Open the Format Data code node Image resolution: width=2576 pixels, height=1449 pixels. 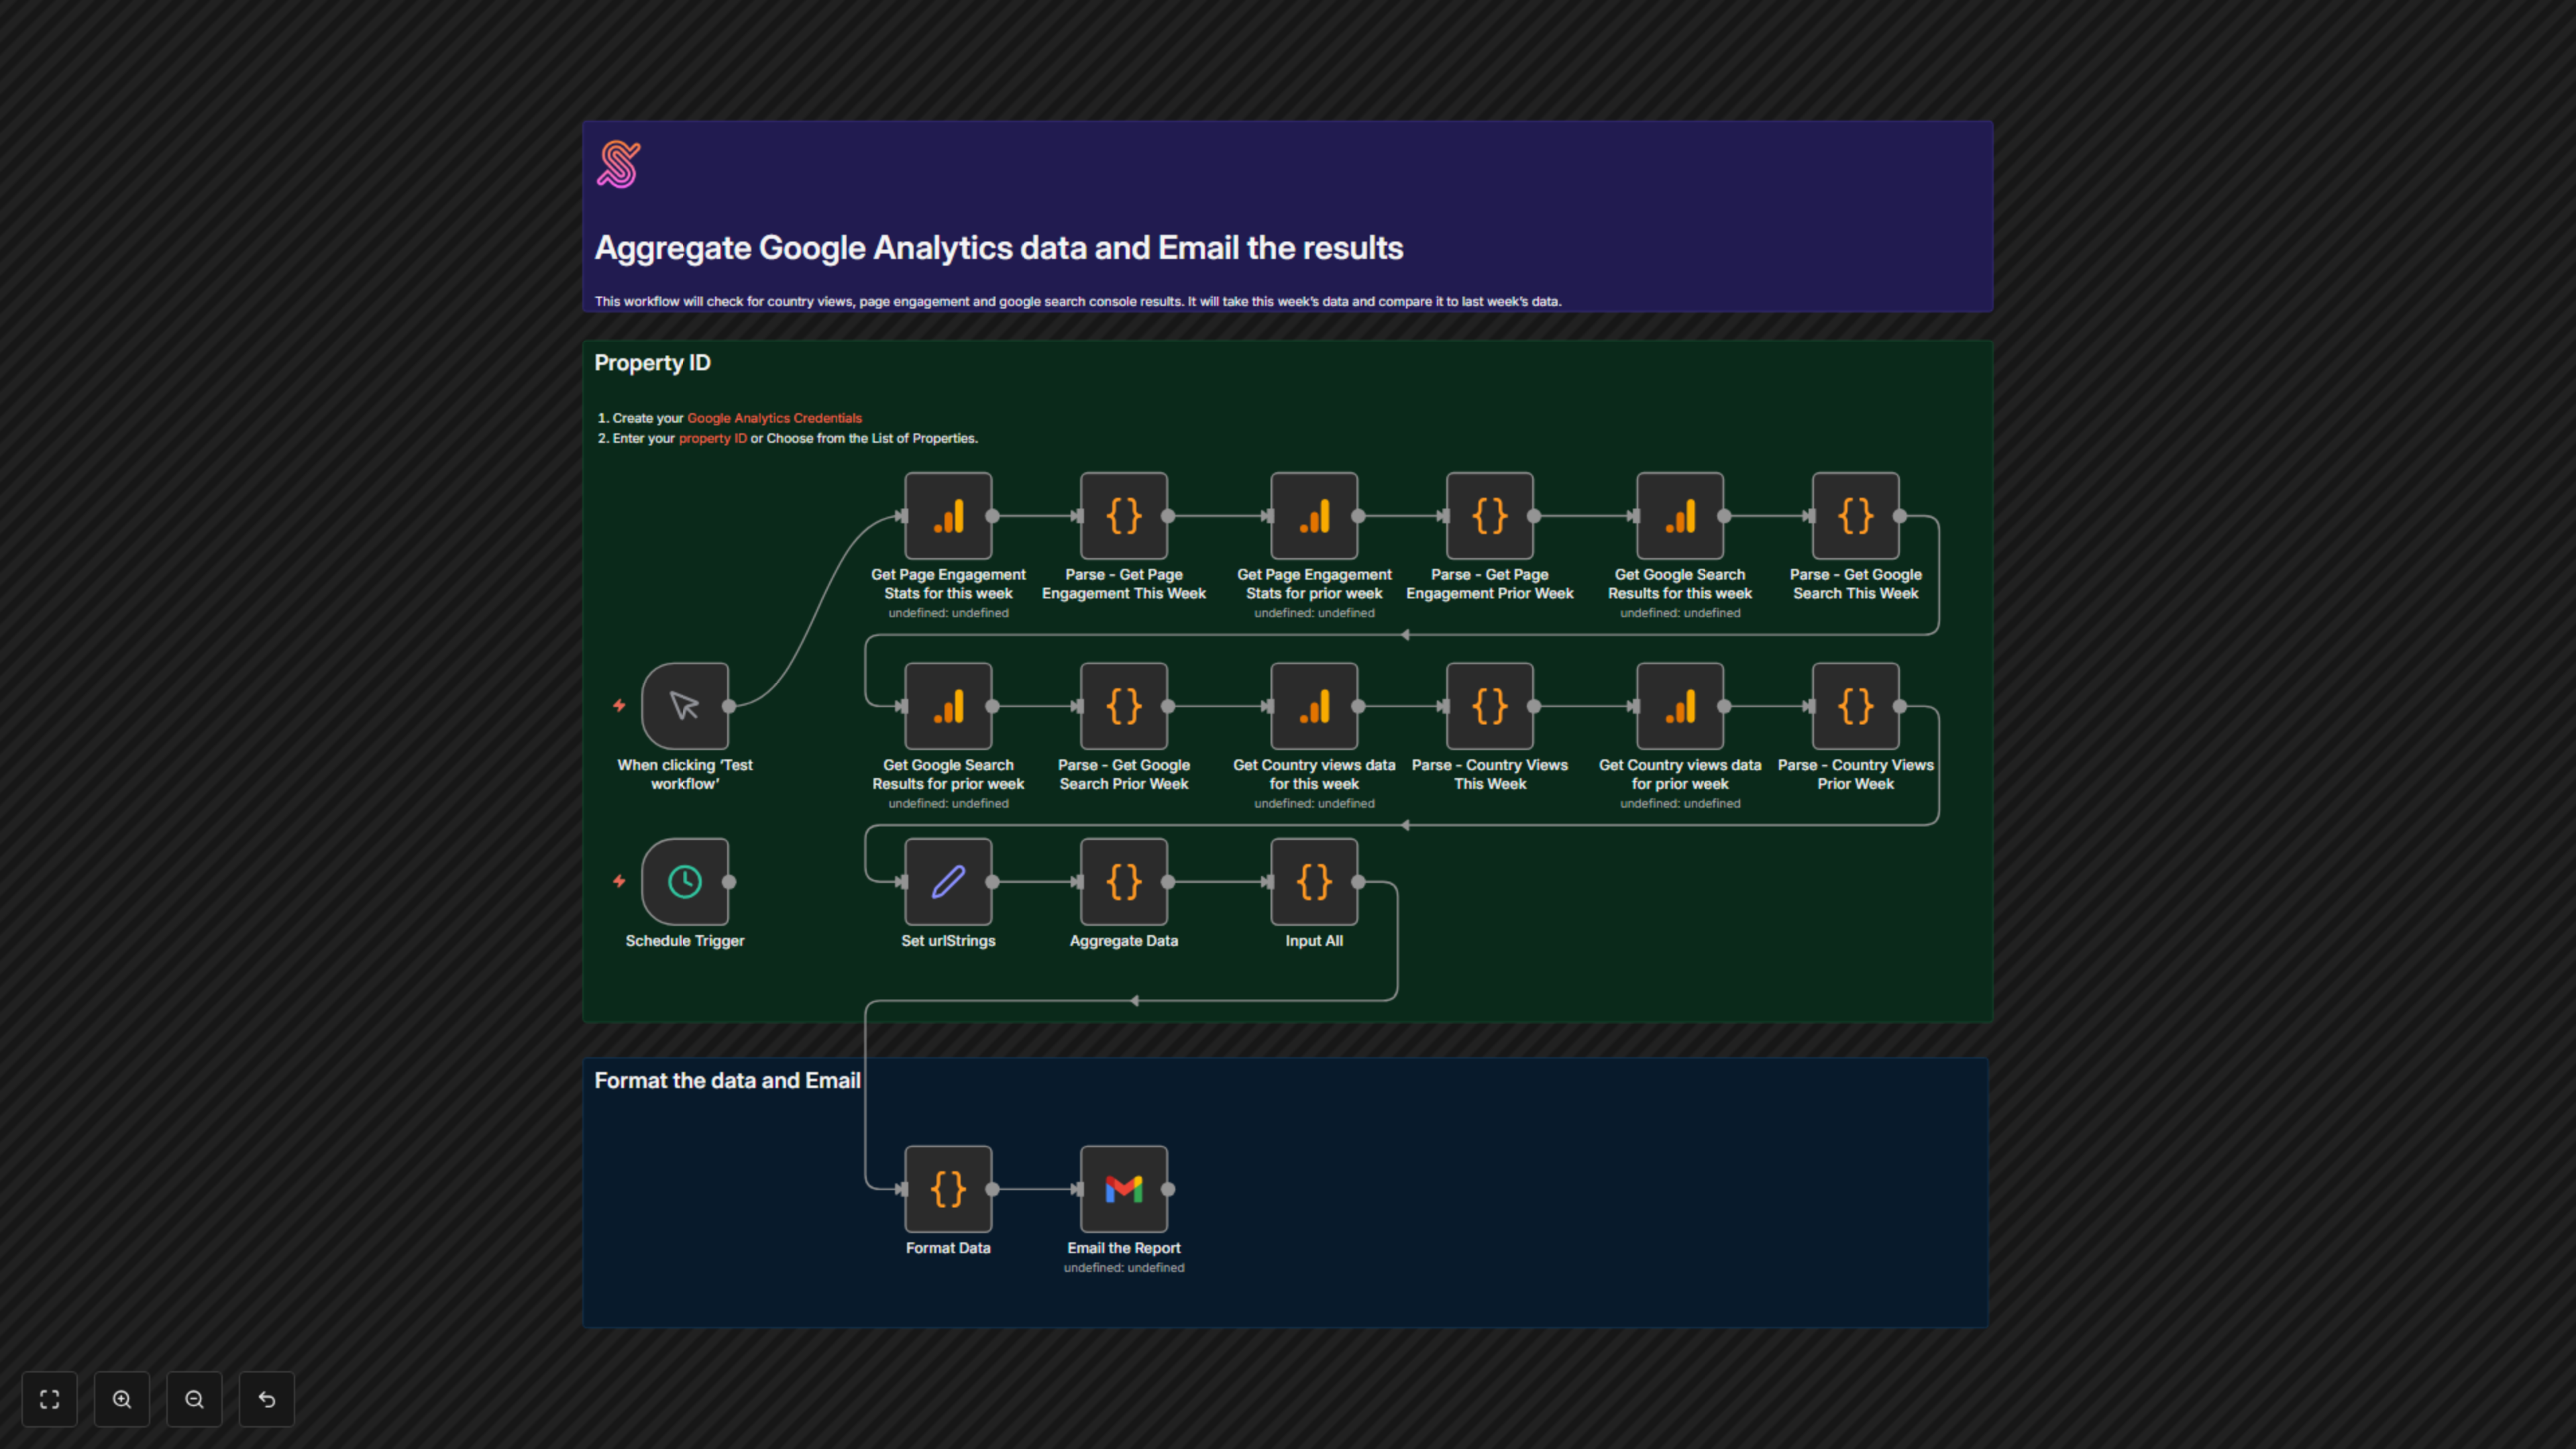click(948, 1189)
